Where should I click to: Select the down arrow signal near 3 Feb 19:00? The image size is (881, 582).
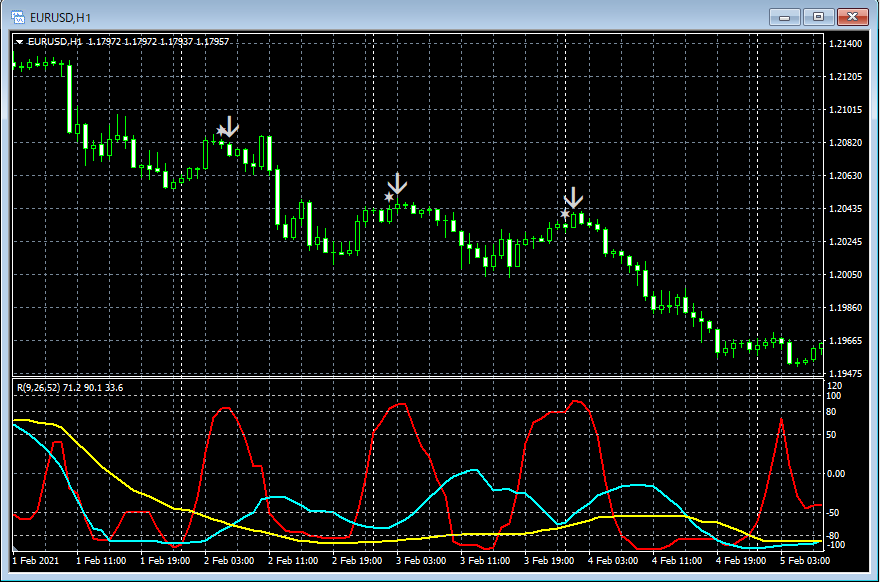574,198
